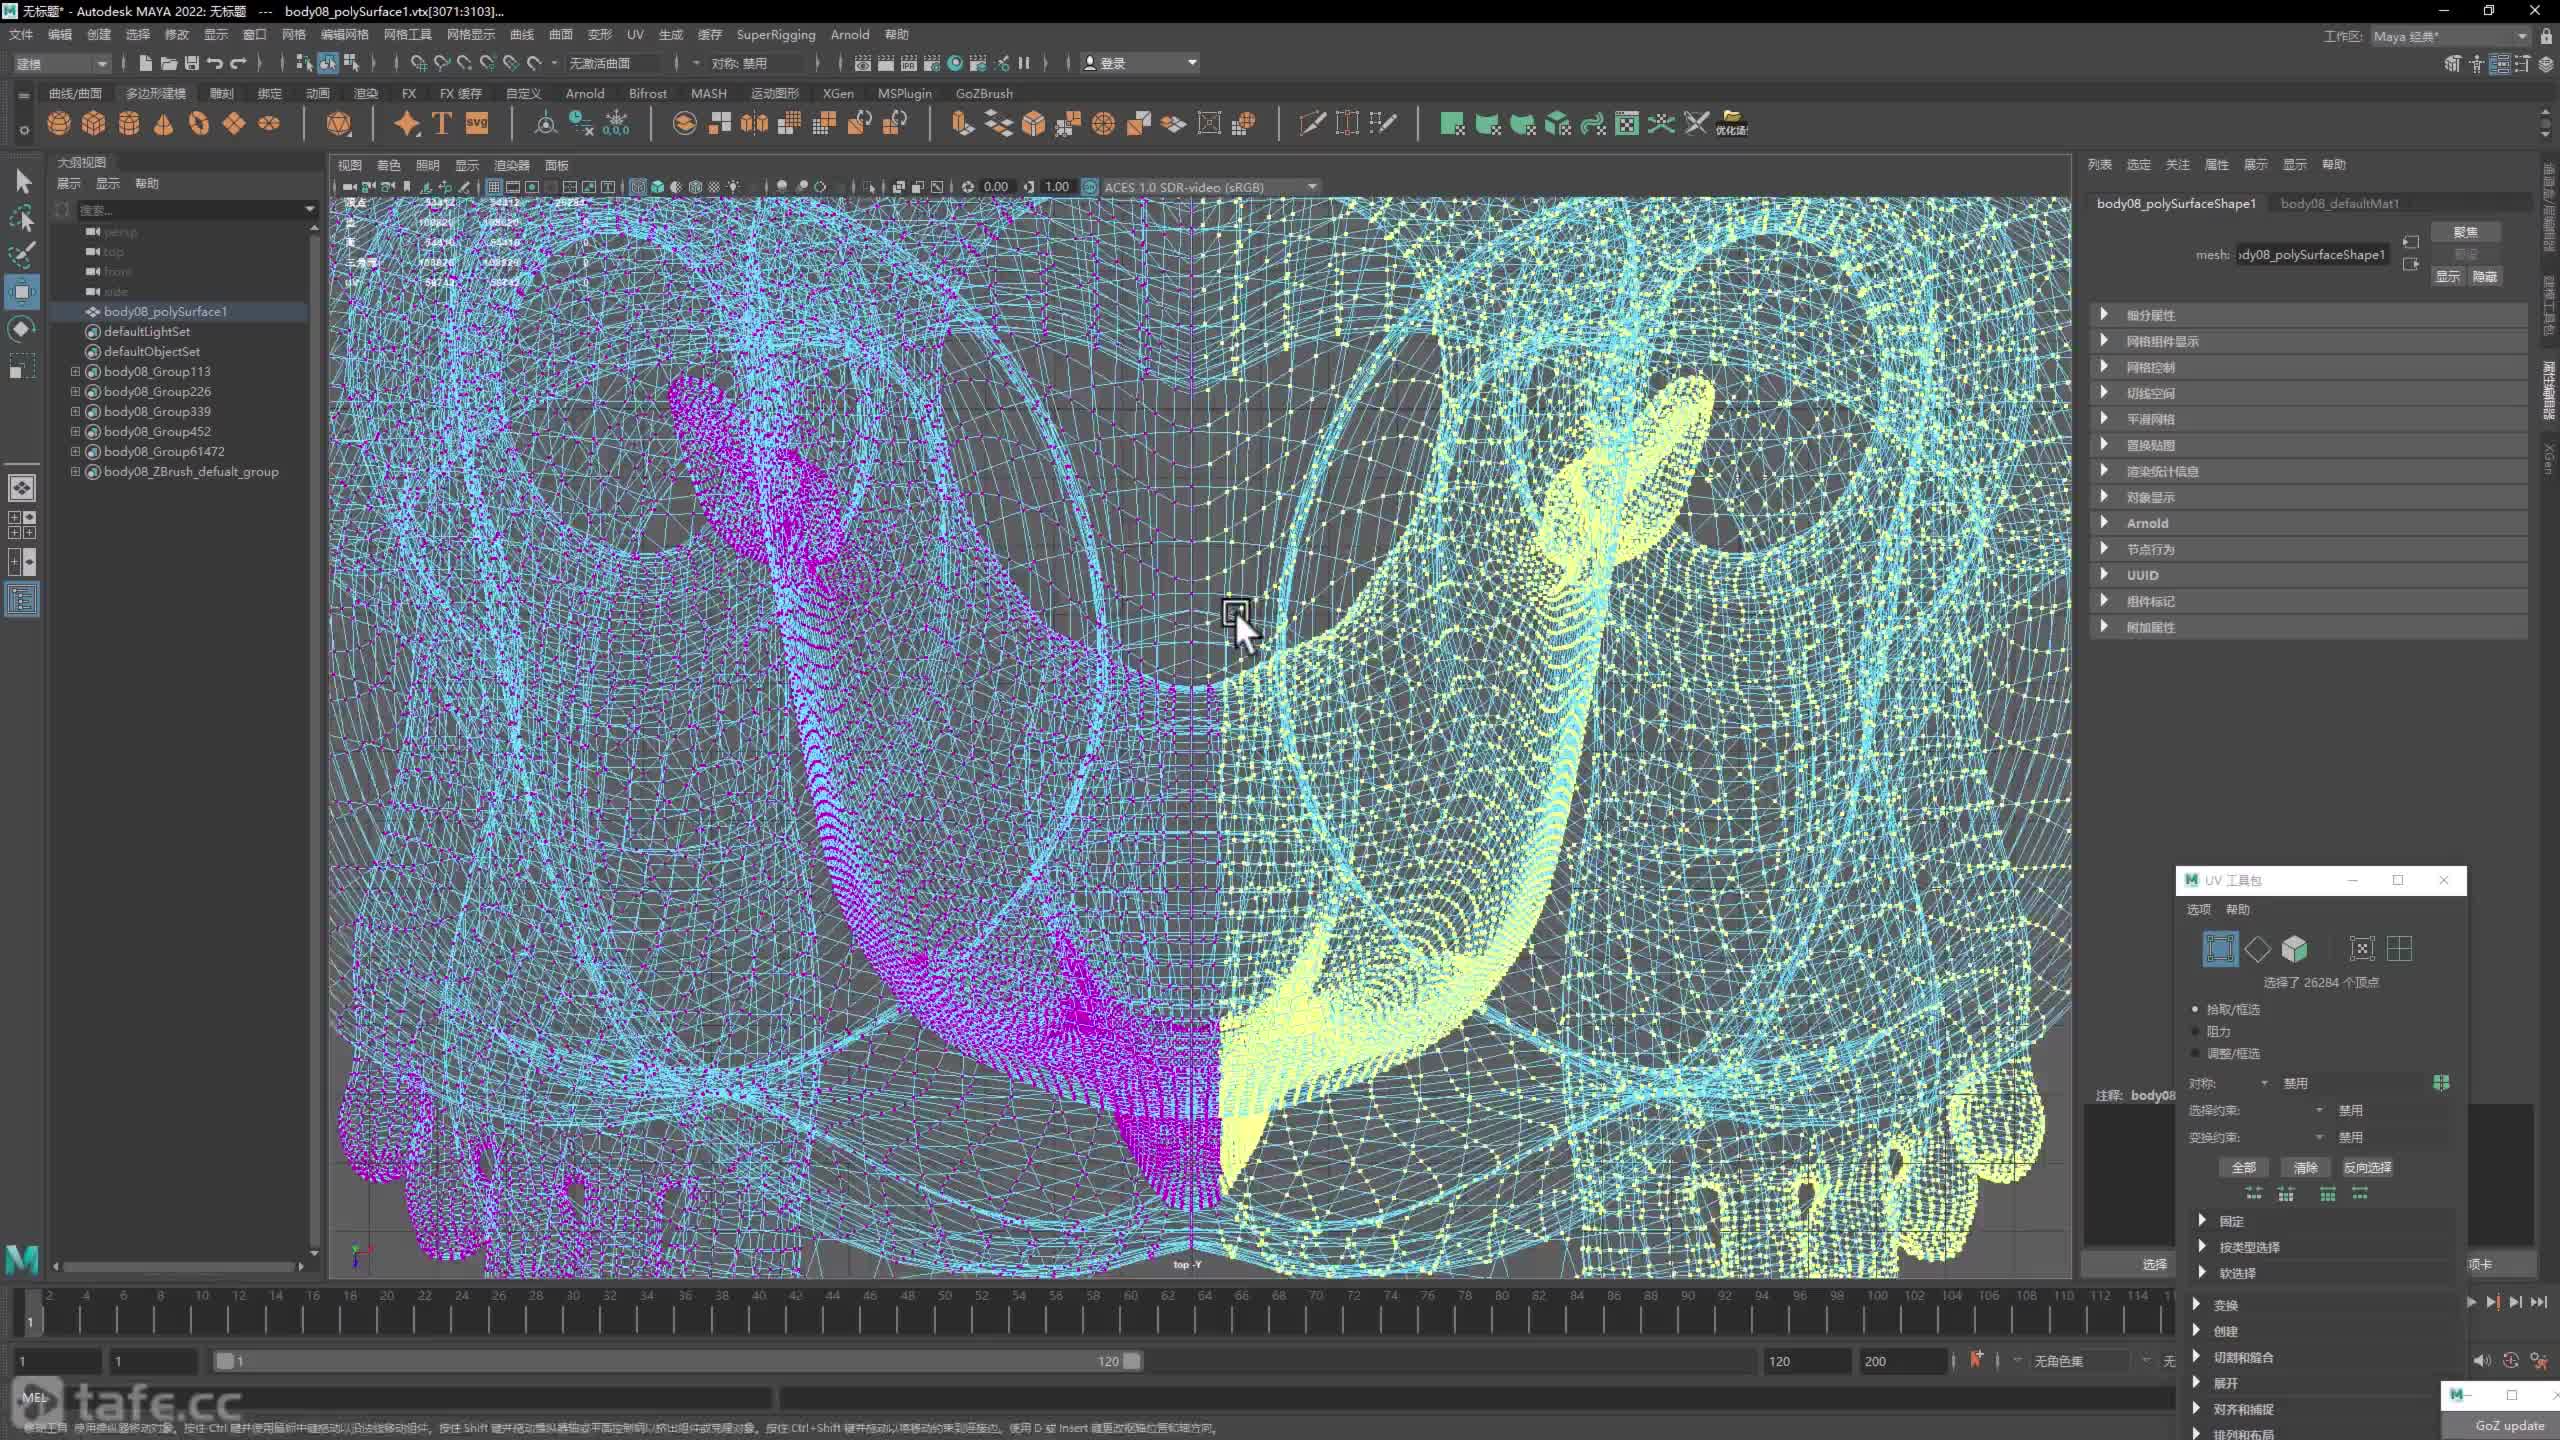
Task: Toggle viewport grid display icon
Action: click(x=494, y=187)
